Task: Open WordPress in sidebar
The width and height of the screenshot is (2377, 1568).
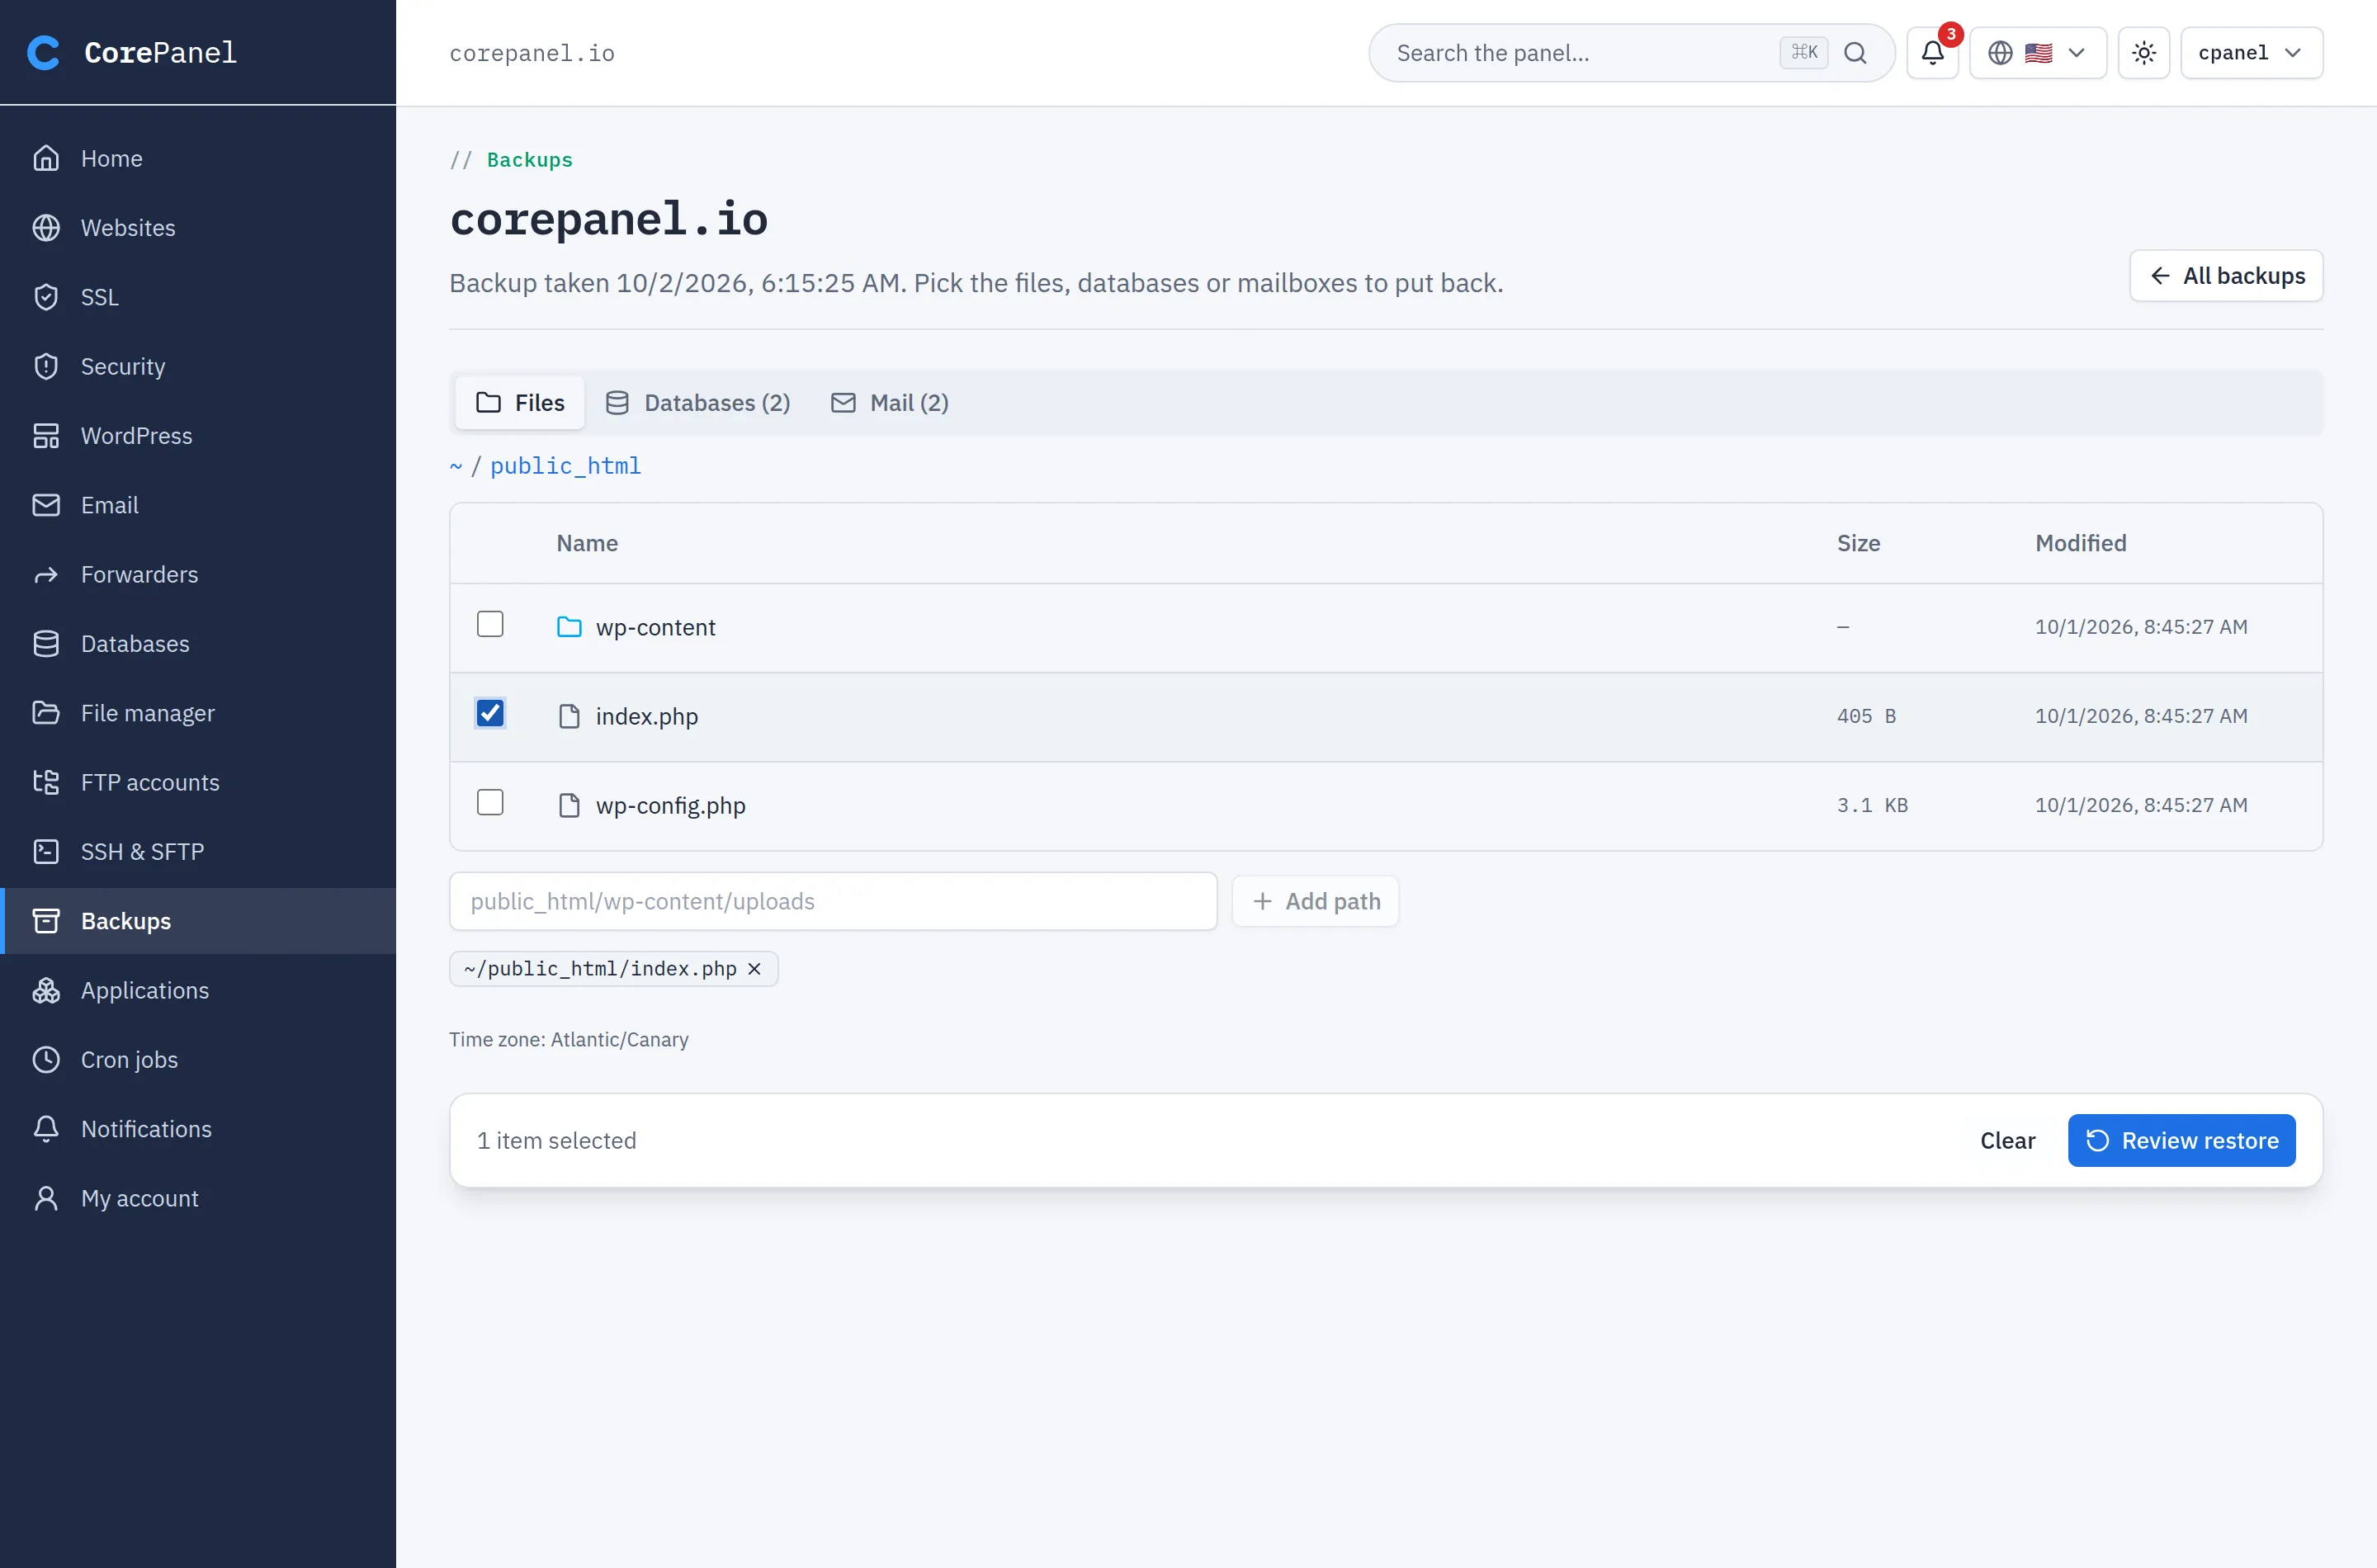Action: pyautogui.click(x=198, y=436)
